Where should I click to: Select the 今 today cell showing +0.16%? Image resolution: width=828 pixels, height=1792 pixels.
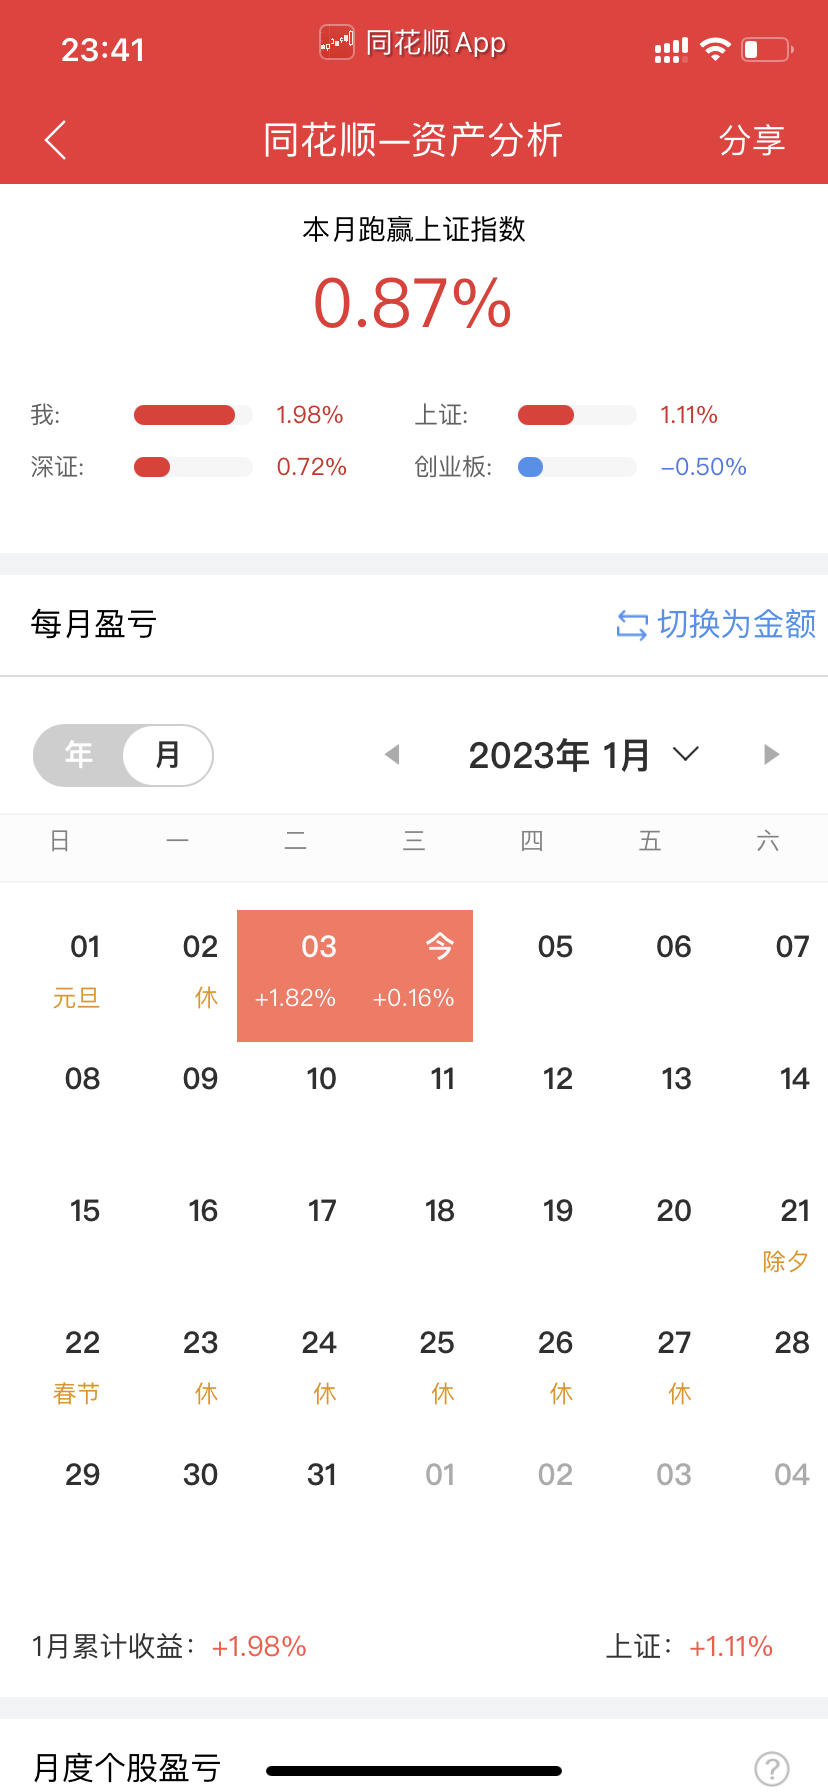[x=414, y=976]
